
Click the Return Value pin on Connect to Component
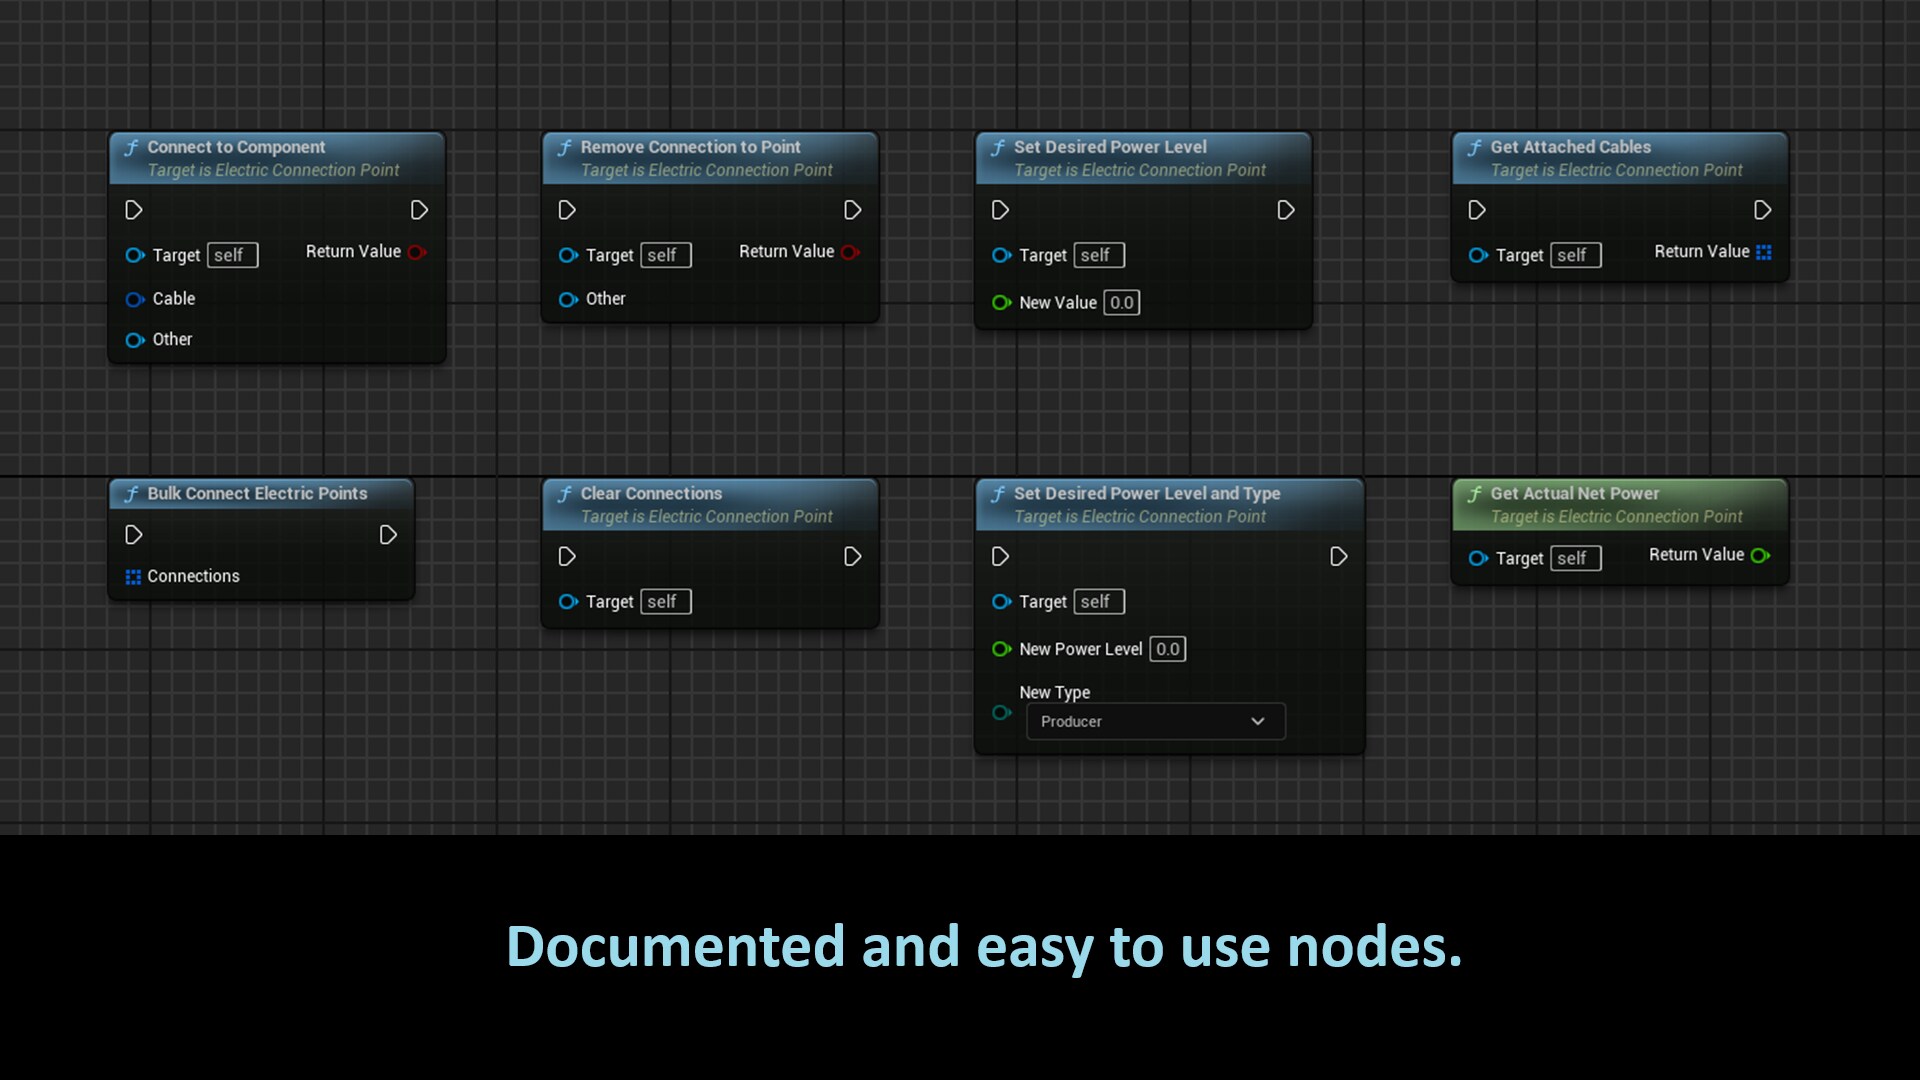pos(418,252)
